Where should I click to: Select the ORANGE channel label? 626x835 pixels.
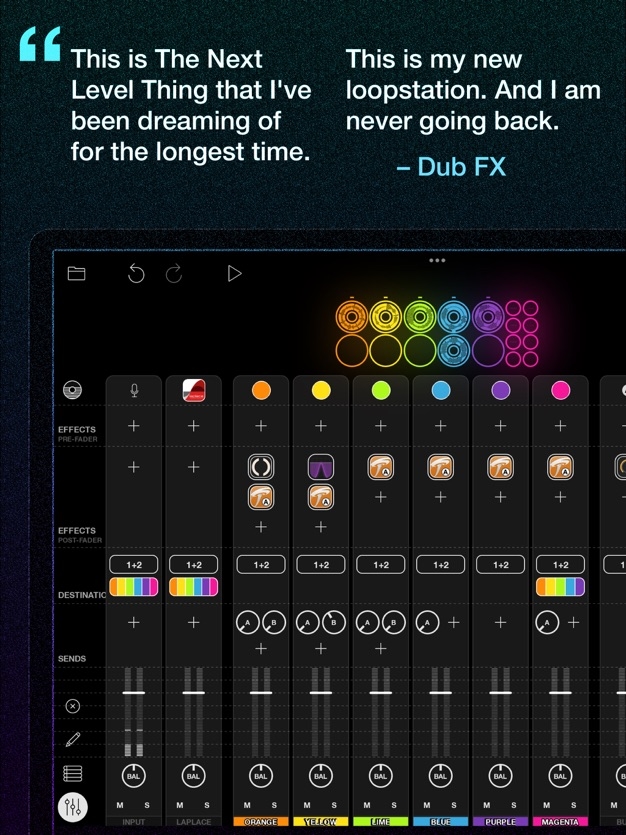(x=261, y=822)
